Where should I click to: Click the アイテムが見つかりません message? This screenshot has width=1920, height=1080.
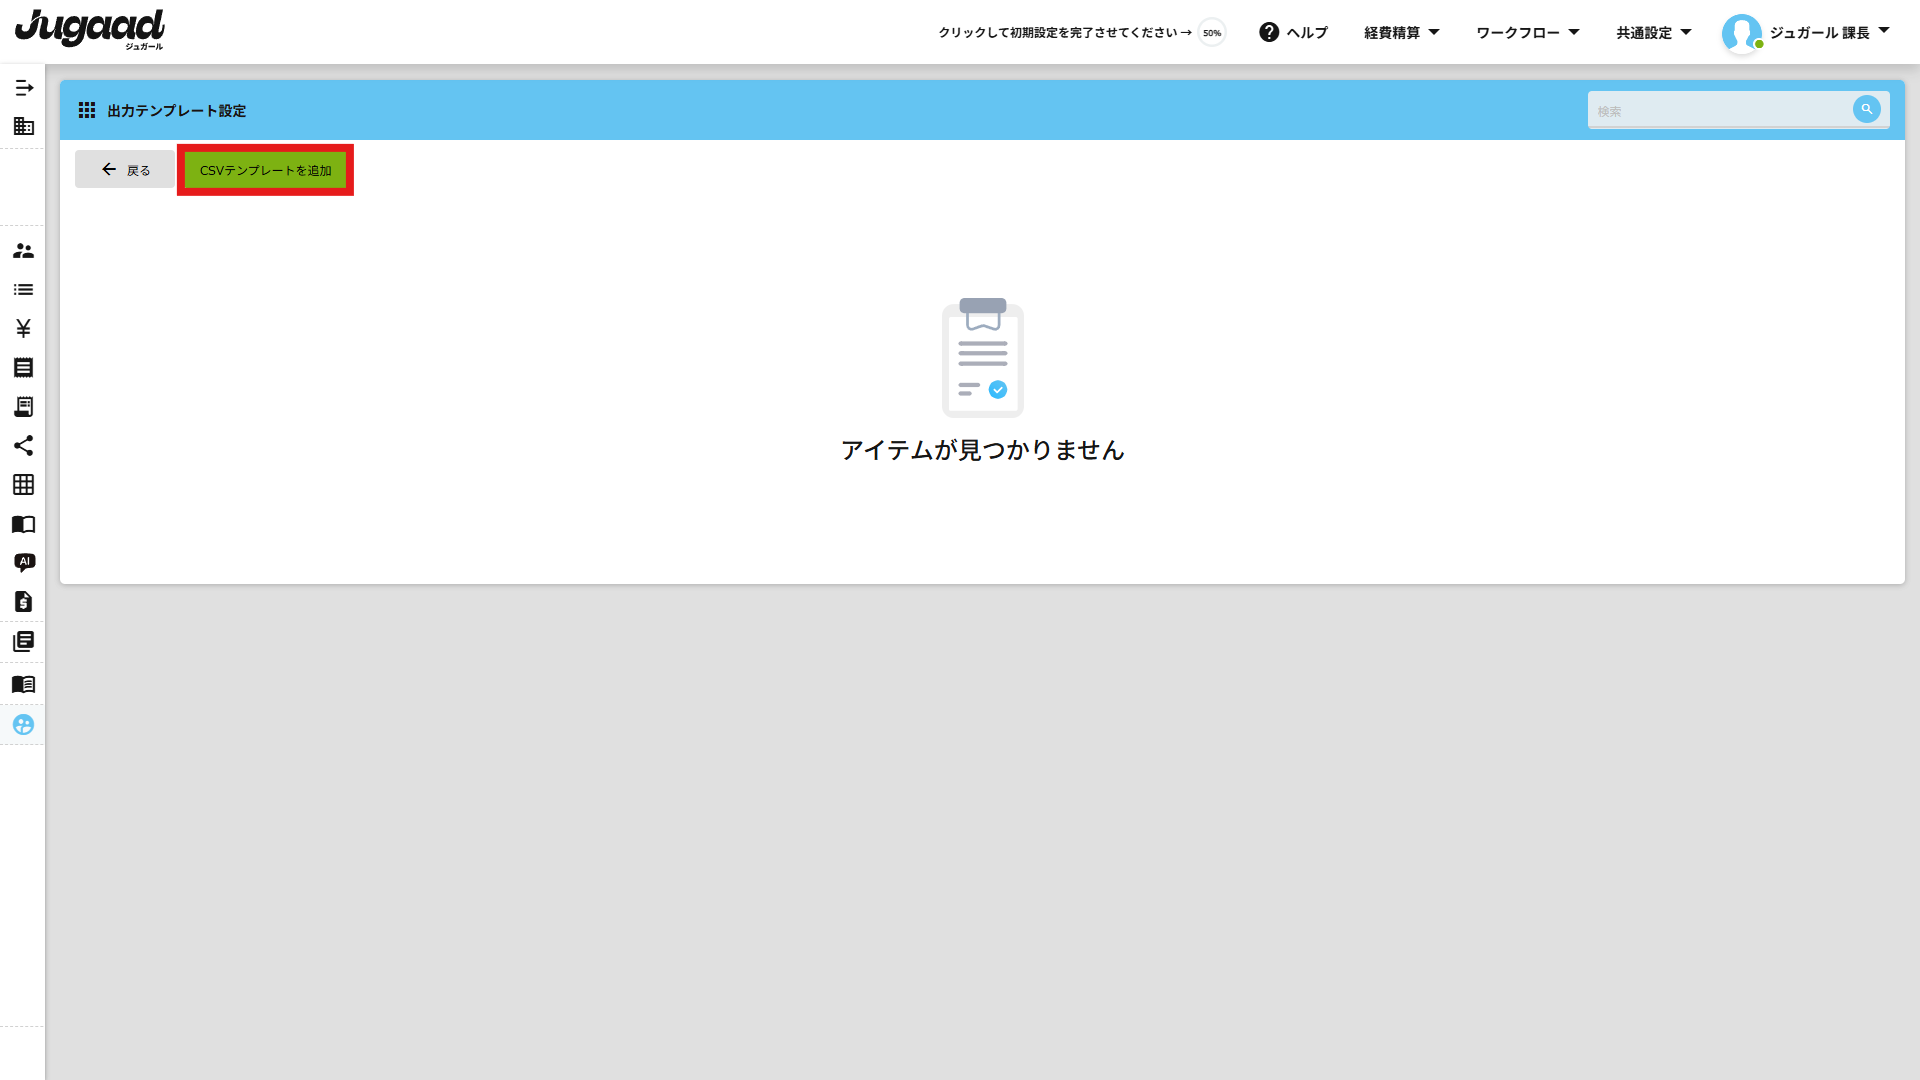click(983, 450)
